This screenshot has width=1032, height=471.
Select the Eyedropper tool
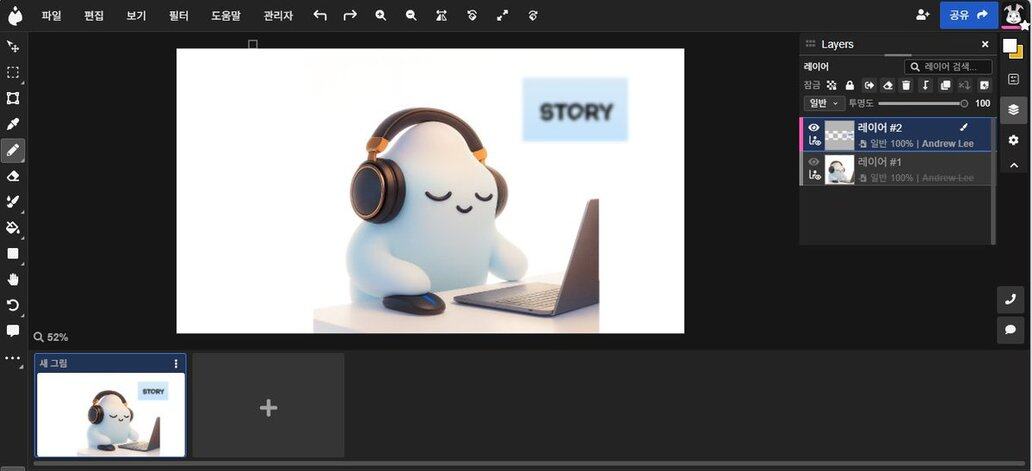tap(13, 124)
